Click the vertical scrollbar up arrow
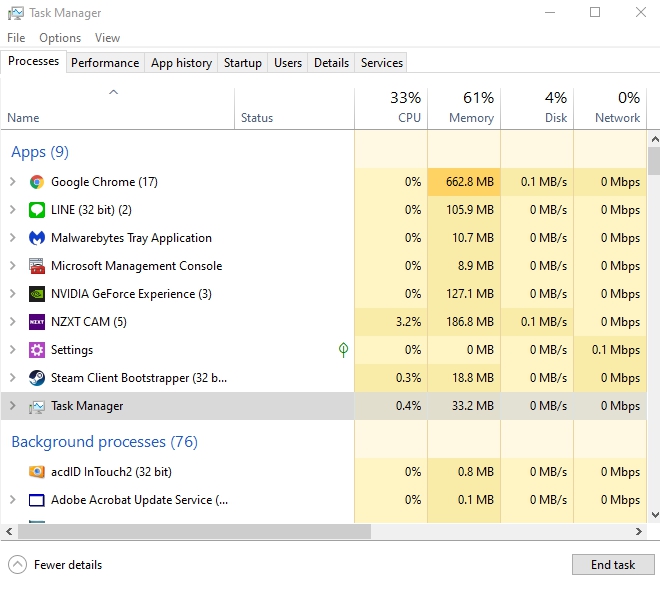This screenshot has width=660, height=589. tap(655, 139)
